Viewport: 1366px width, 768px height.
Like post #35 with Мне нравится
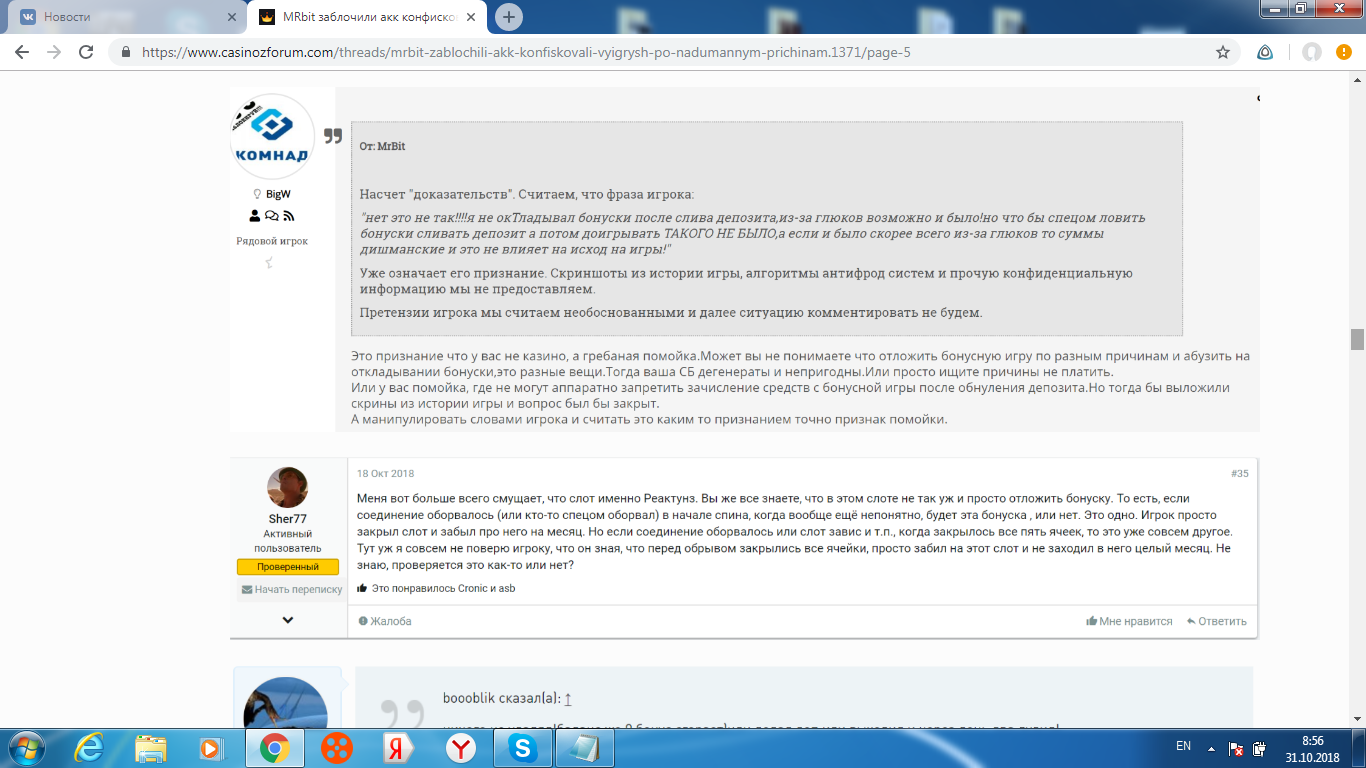pos(1129,621)
